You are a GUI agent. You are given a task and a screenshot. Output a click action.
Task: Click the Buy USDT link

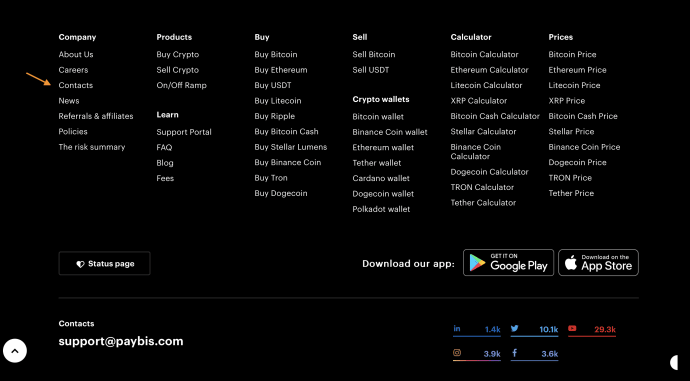tap(273, 85)
